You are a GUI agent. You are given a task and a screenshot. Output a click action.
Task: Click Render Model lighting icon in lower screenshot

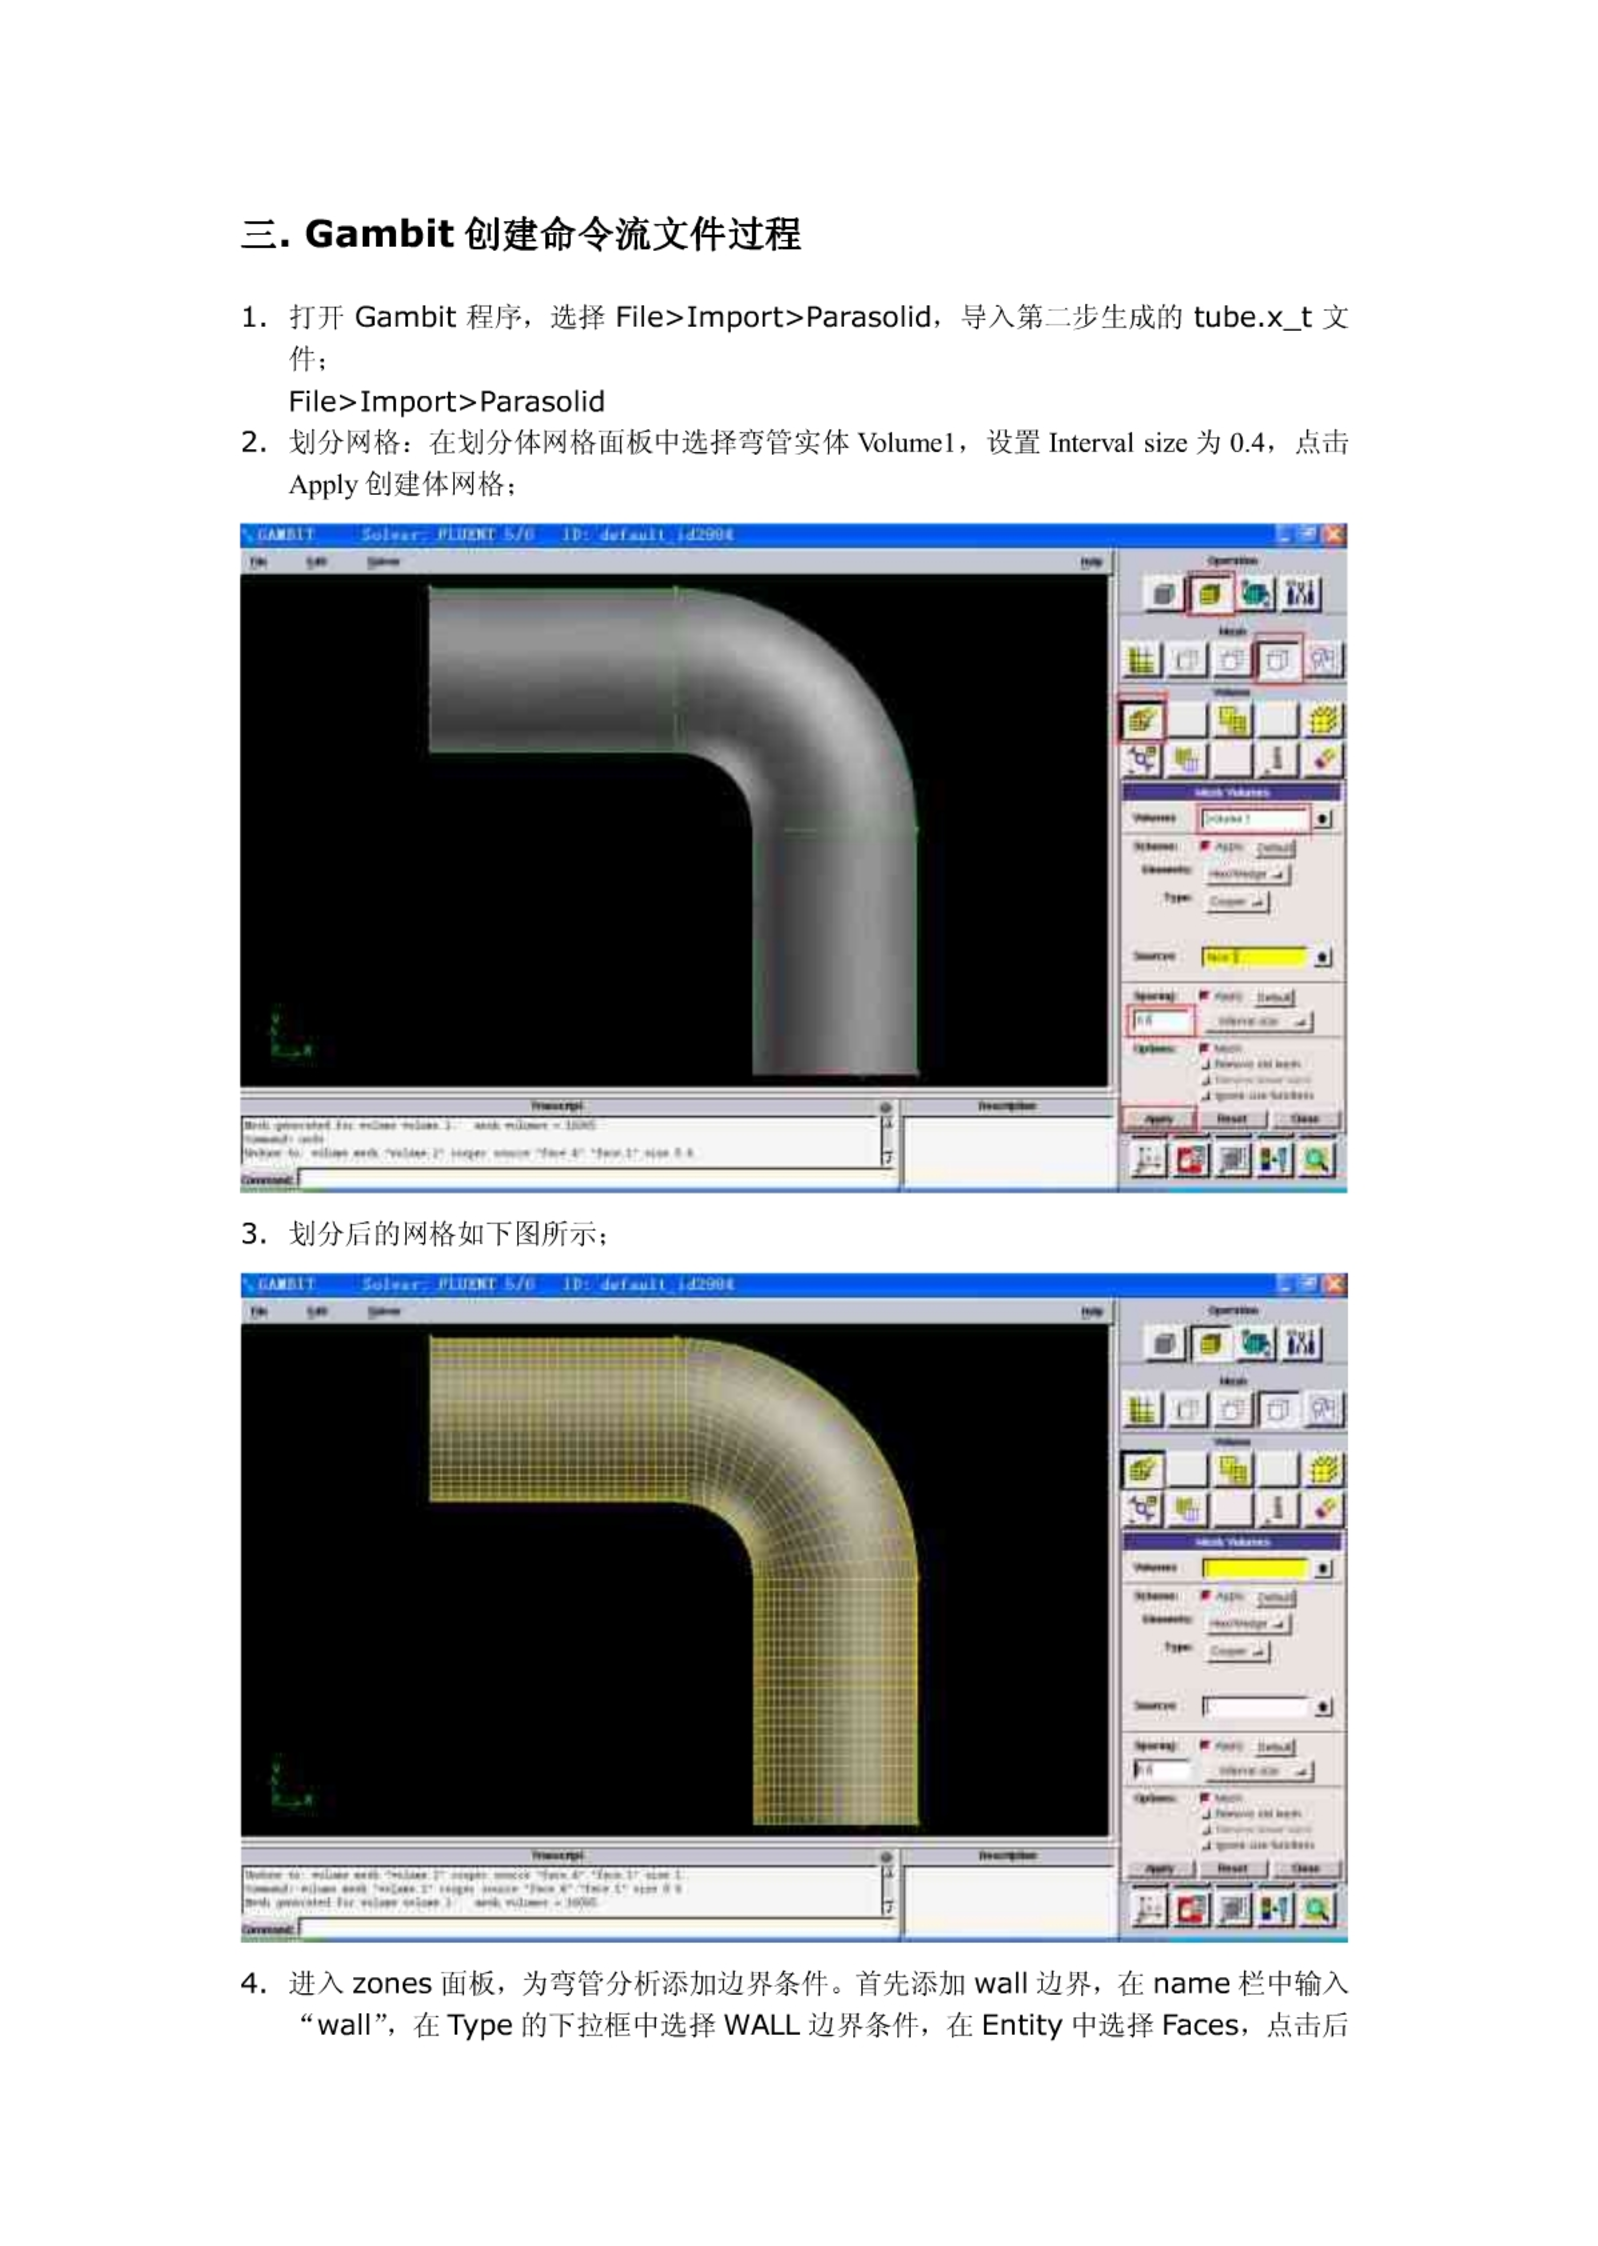(1232, 1910)
